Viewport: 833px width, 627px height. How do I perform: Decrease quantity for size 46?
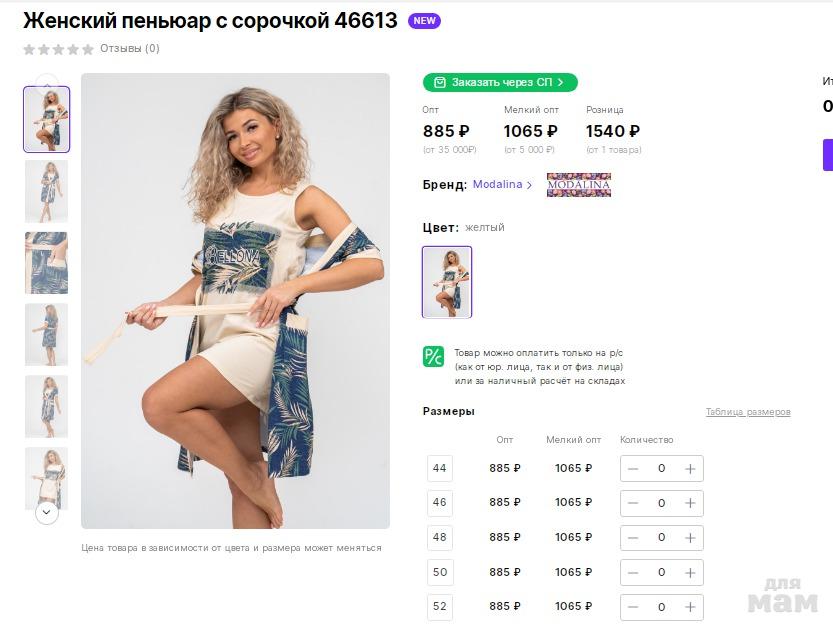pos(633,503)
